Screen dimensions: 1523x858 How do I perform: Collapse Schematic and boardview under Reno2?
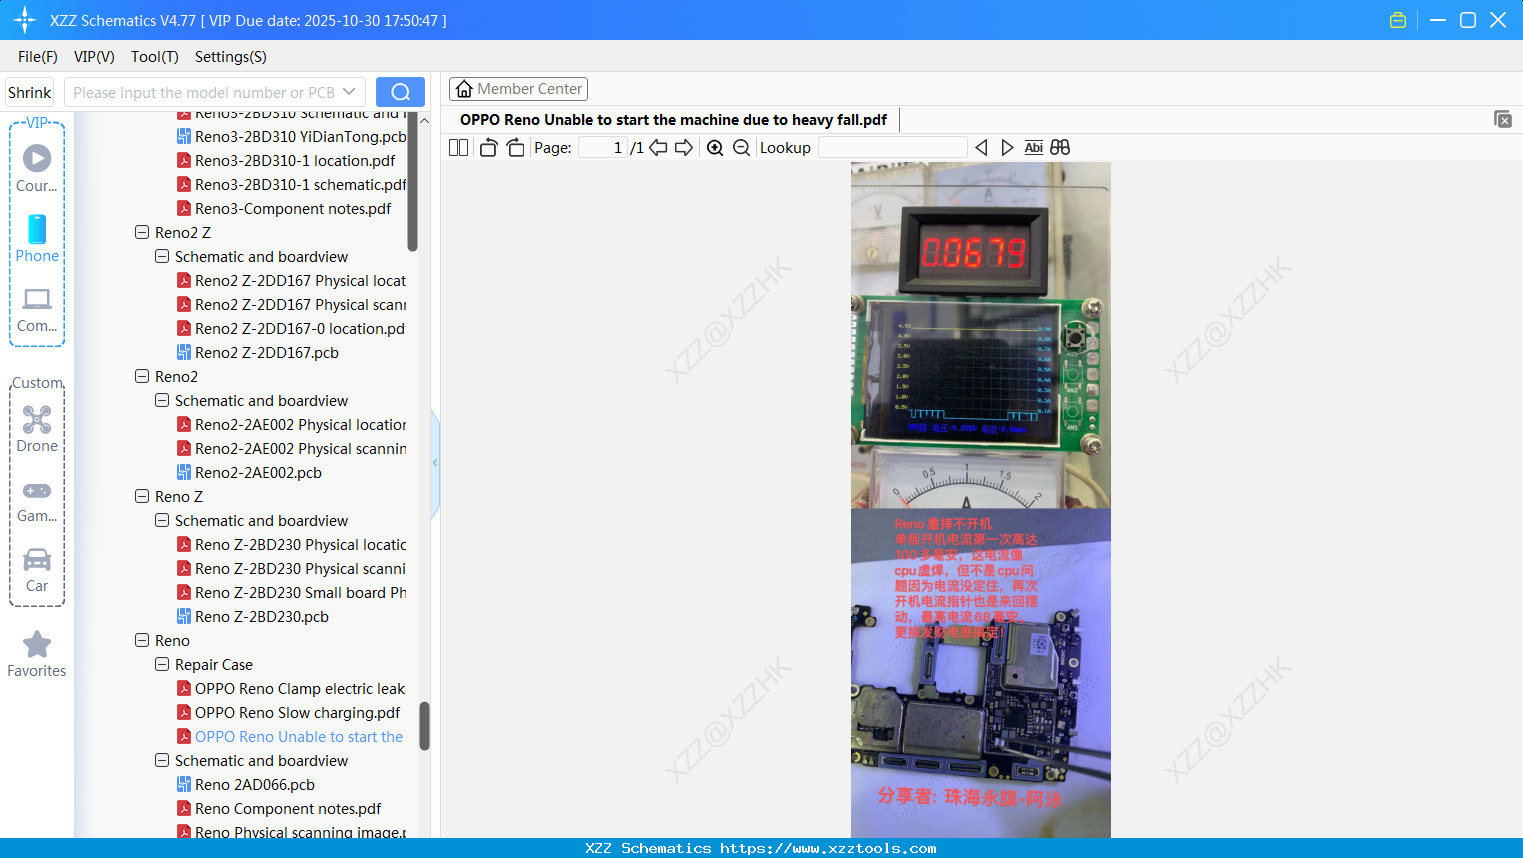tap(162, 400)
